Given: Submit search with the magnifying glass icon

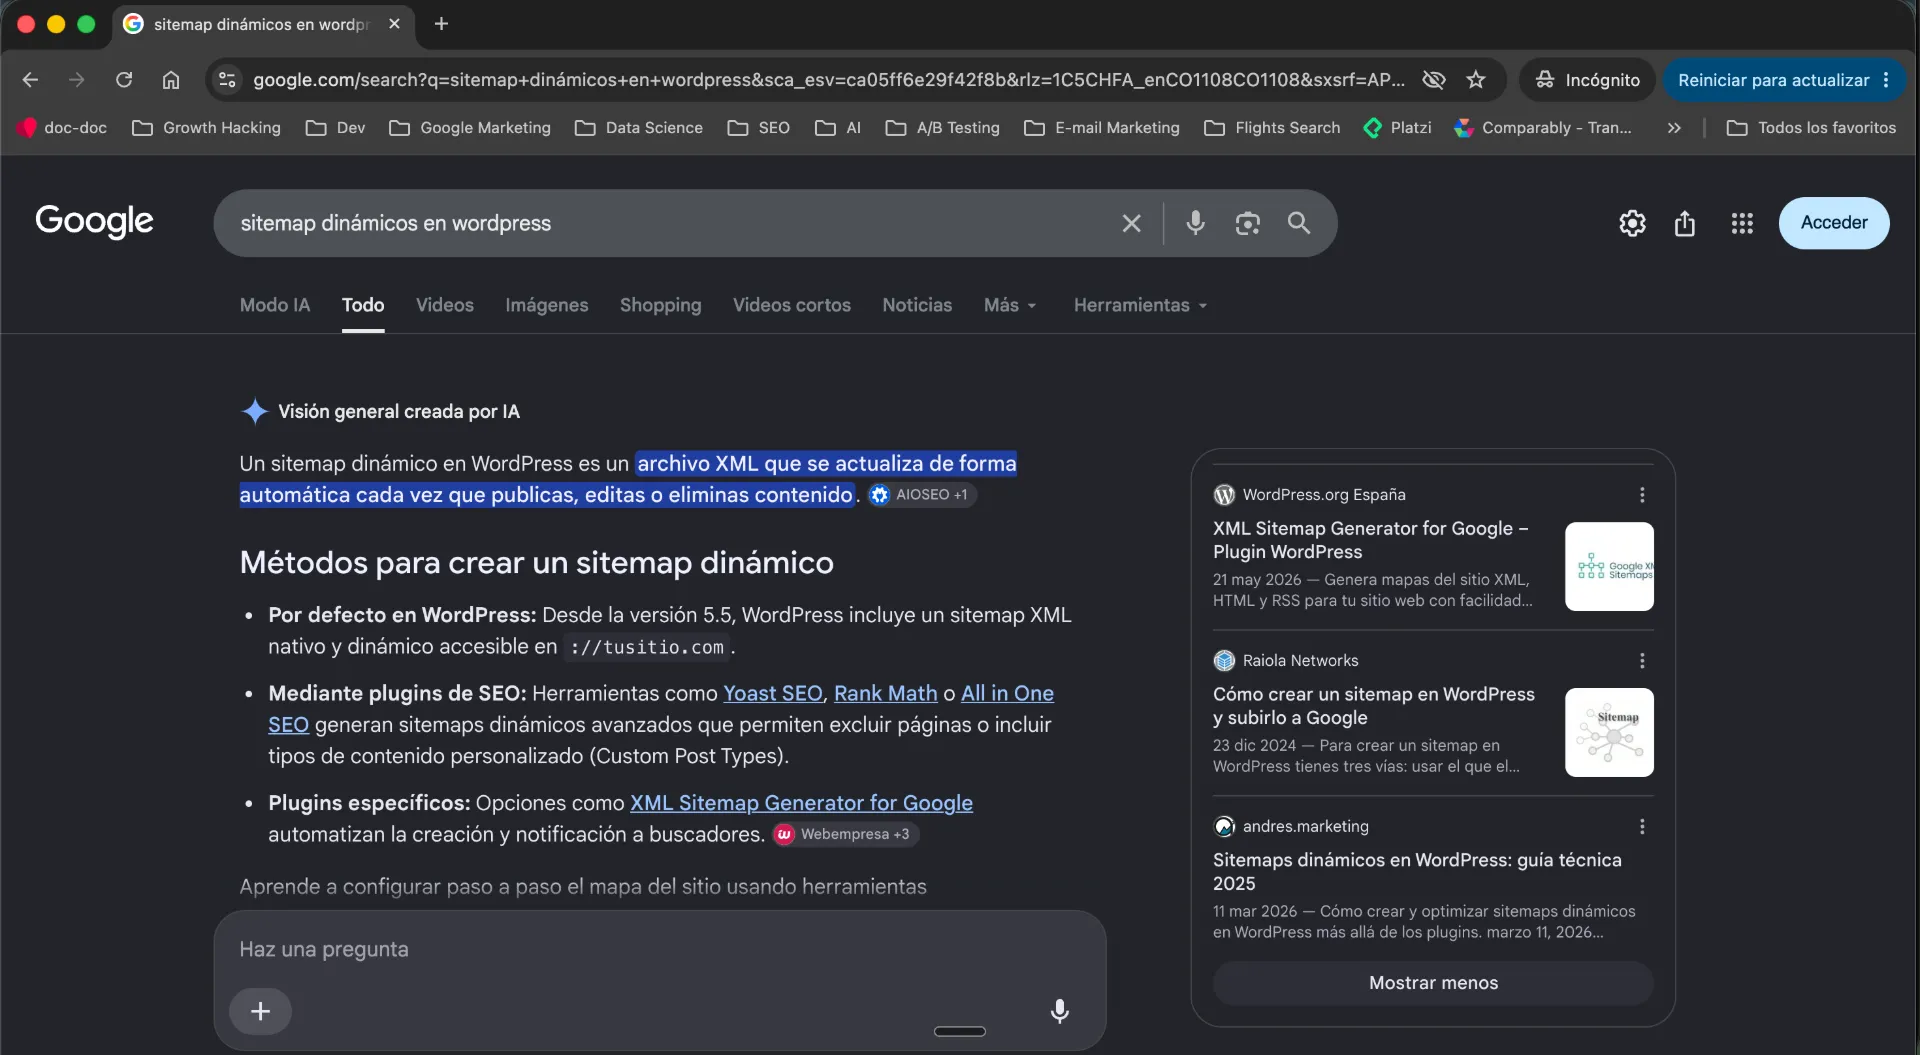Looking at the screenshot, I should pyautogui.click(x=1298, y=223).
